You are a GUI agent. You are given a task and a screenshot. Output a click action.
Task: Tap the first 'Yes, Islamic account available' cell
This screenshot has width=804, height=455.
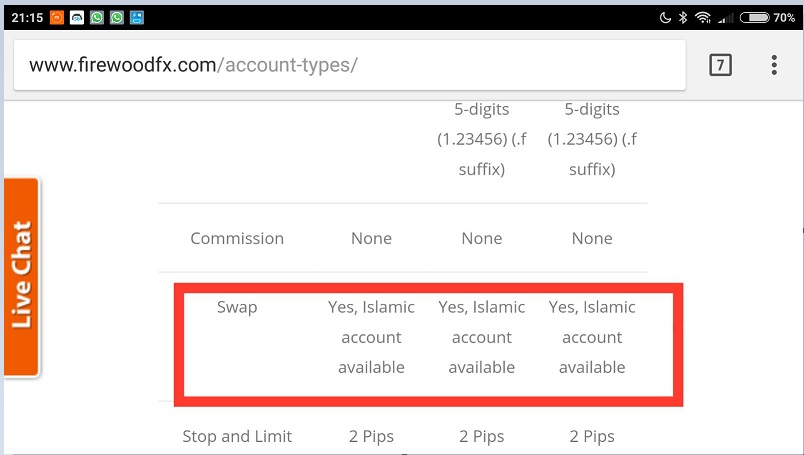371,337
